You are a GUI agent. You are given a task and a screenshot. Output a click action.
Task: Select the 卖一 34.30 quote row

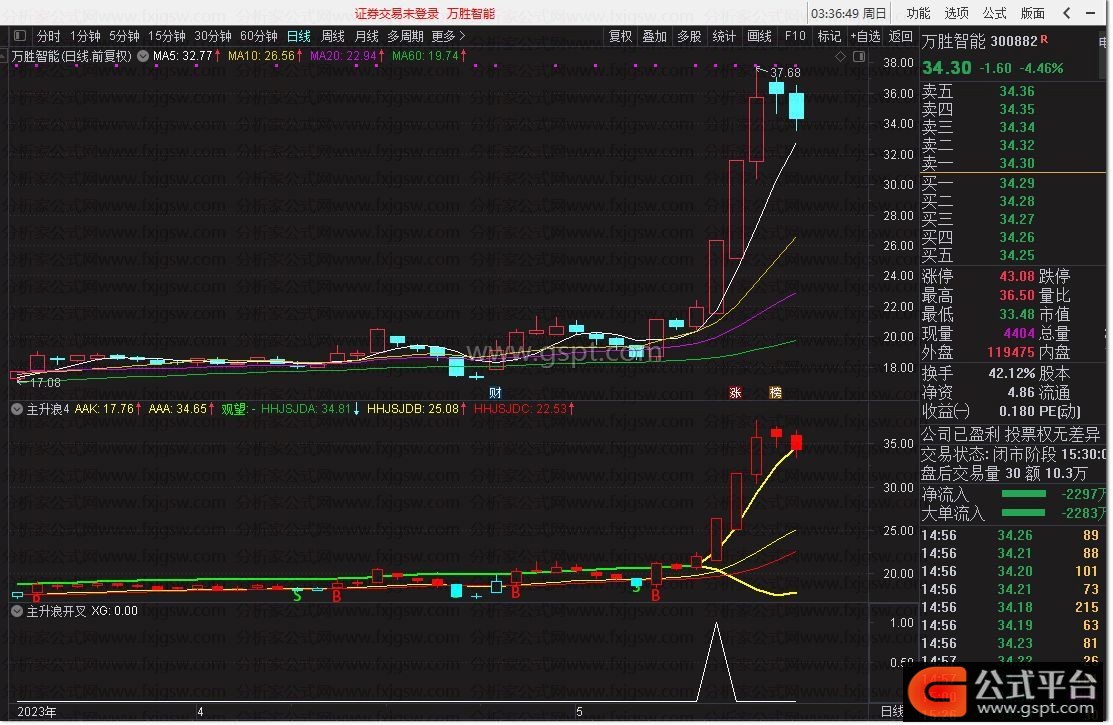(1013, 163)
